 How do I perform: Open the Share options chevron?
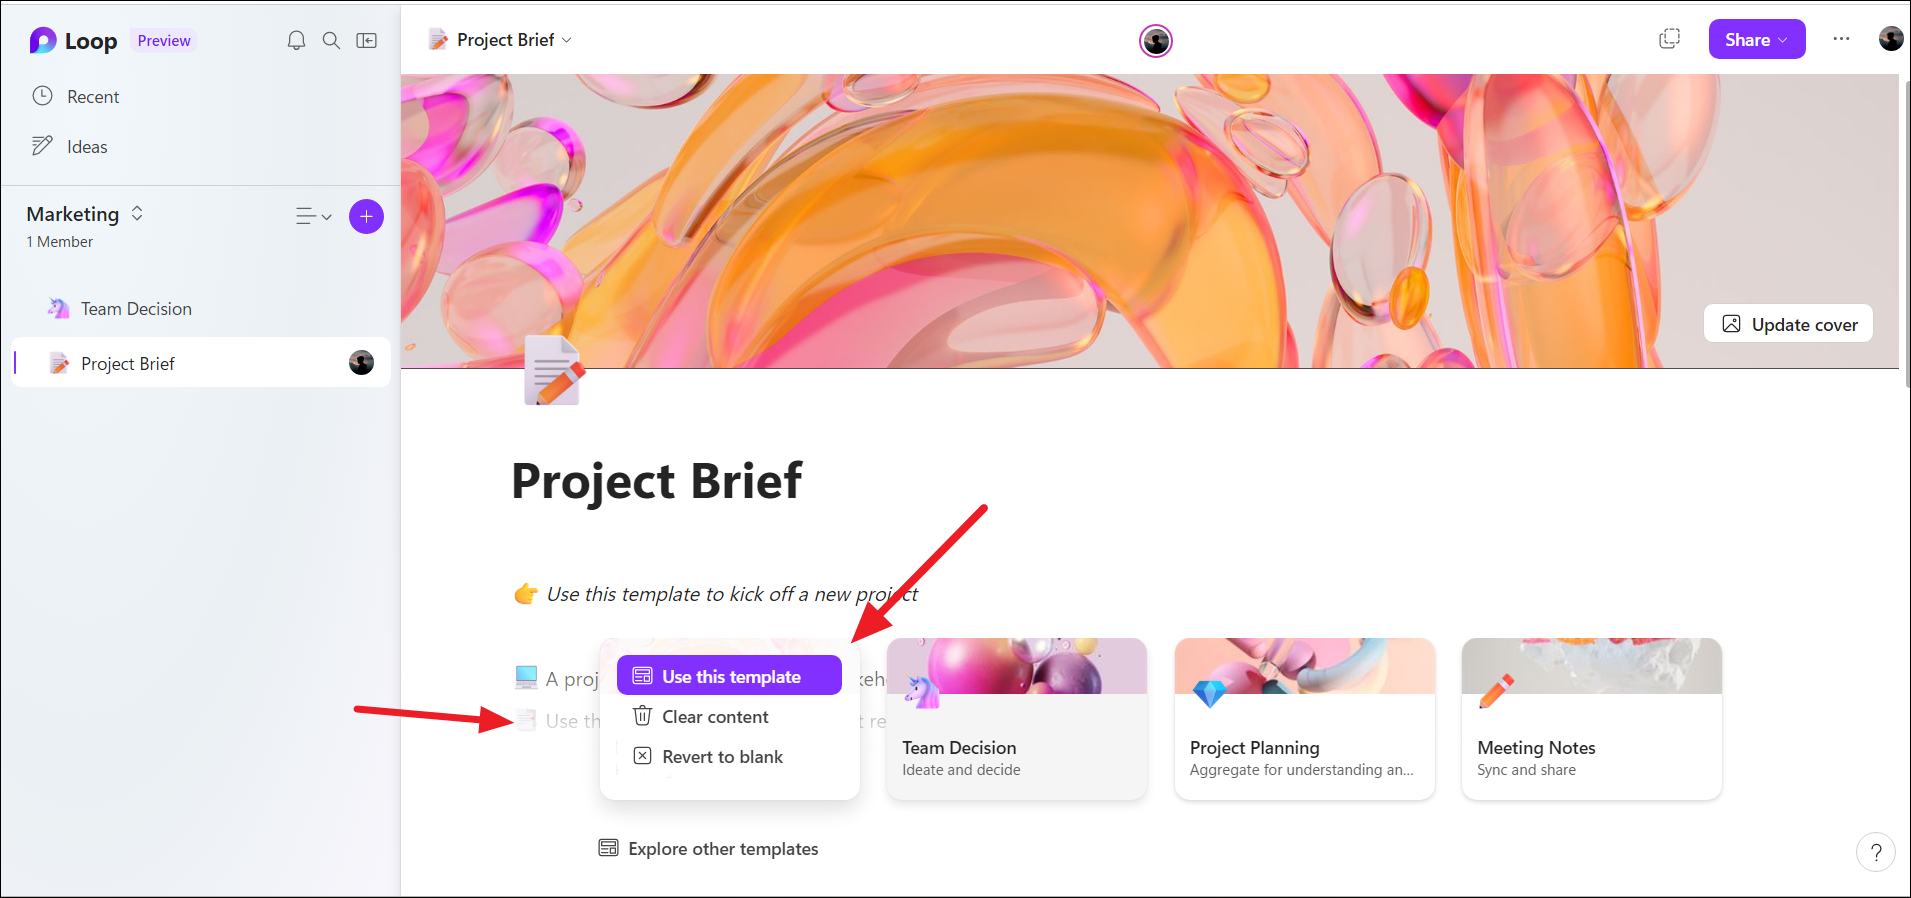click(1782, 39)
